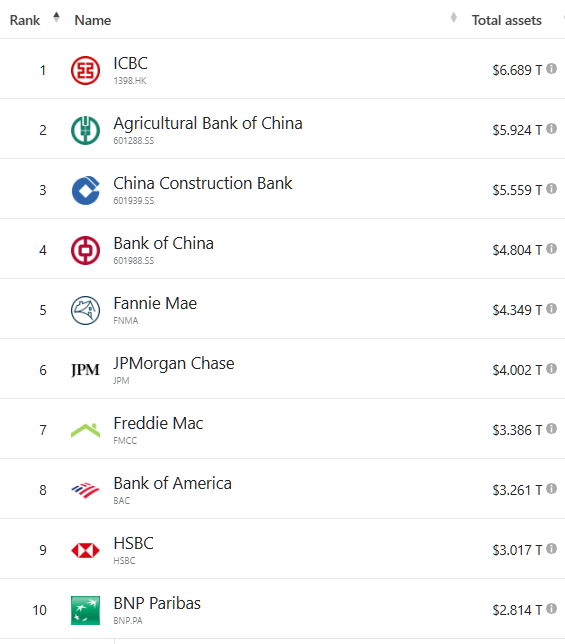The height and width of the screenshot is (644, 565).
Task: Click the Rank column header text
Action: [x=25, y=20]
